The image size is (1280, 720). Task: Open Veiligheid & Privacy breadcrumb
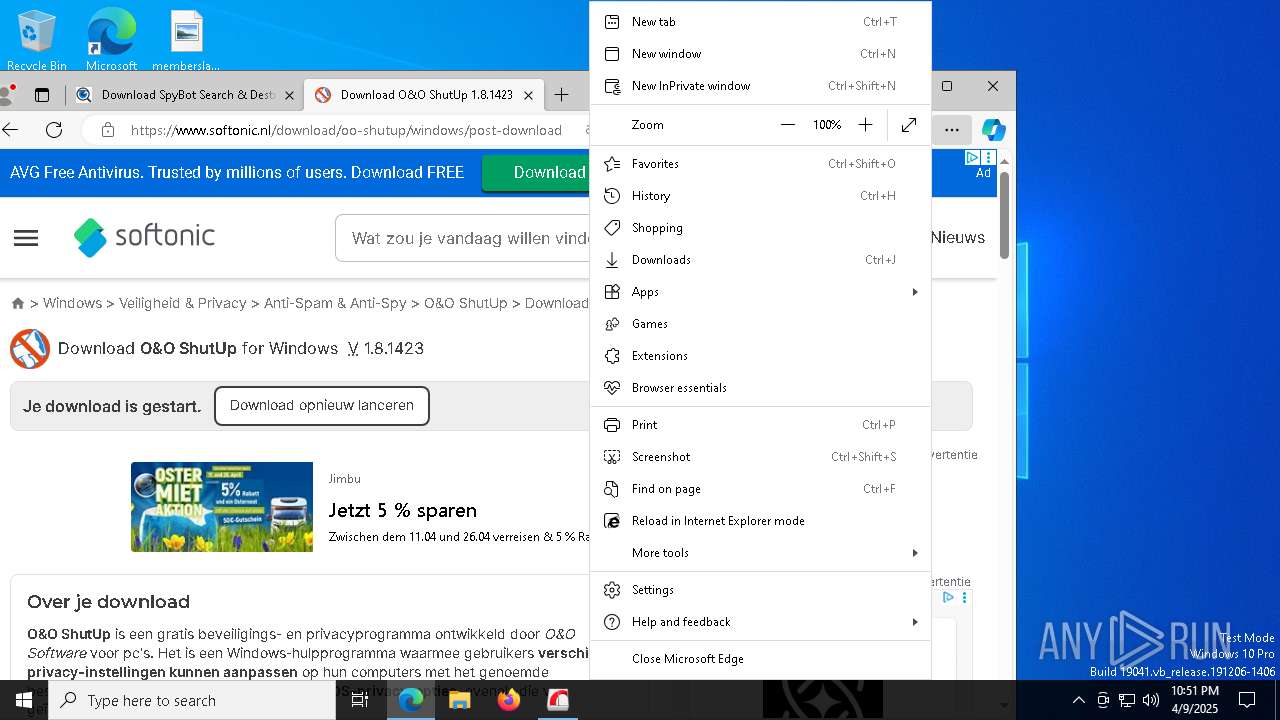click(183, 303)
